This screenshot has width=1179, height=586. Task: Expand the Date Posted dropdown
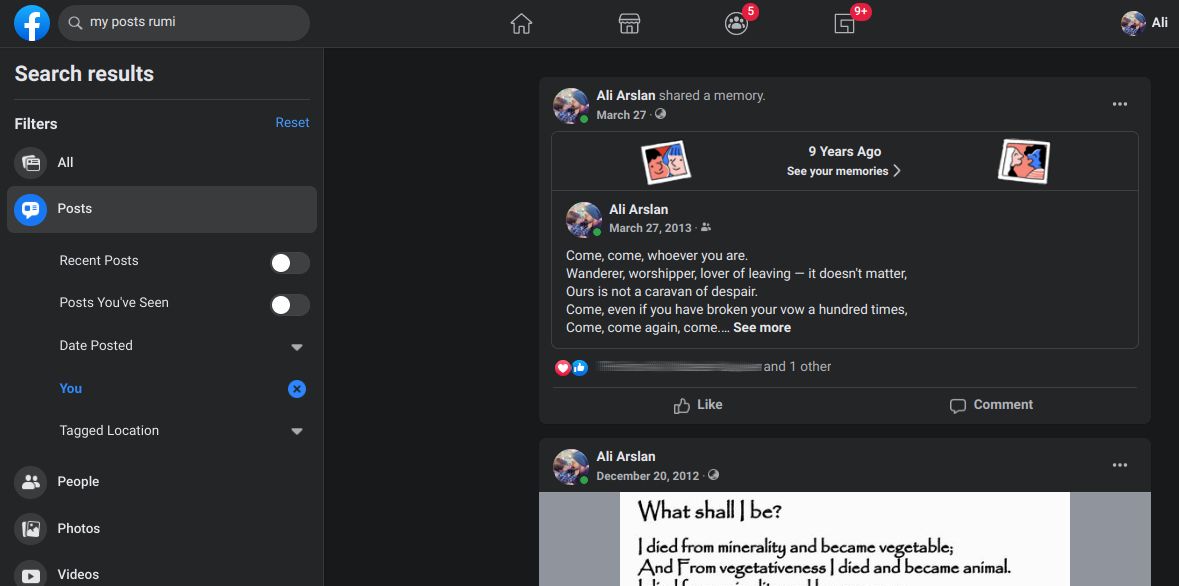(x=296, y=345)
